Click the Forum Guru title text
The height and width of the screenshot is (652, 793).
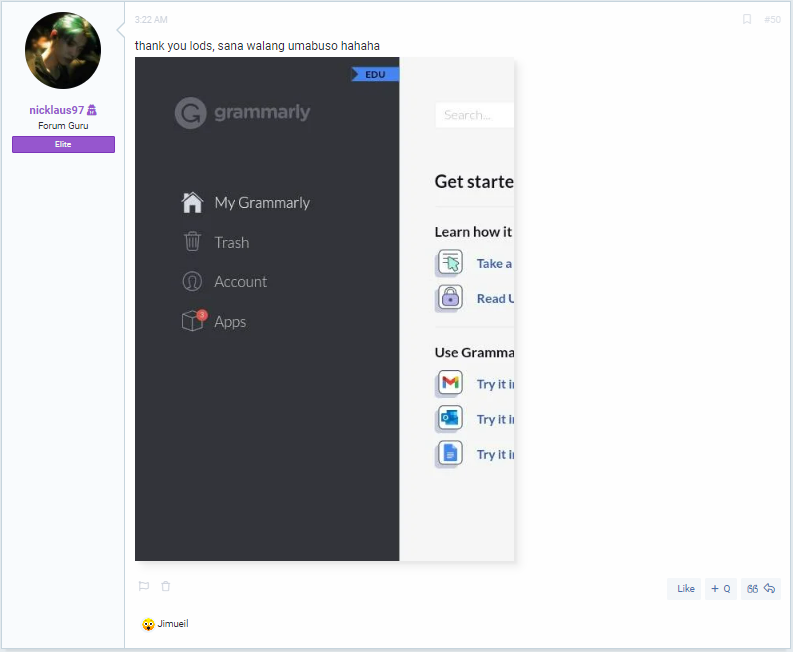pyautogui.click(x=63, y=125)
